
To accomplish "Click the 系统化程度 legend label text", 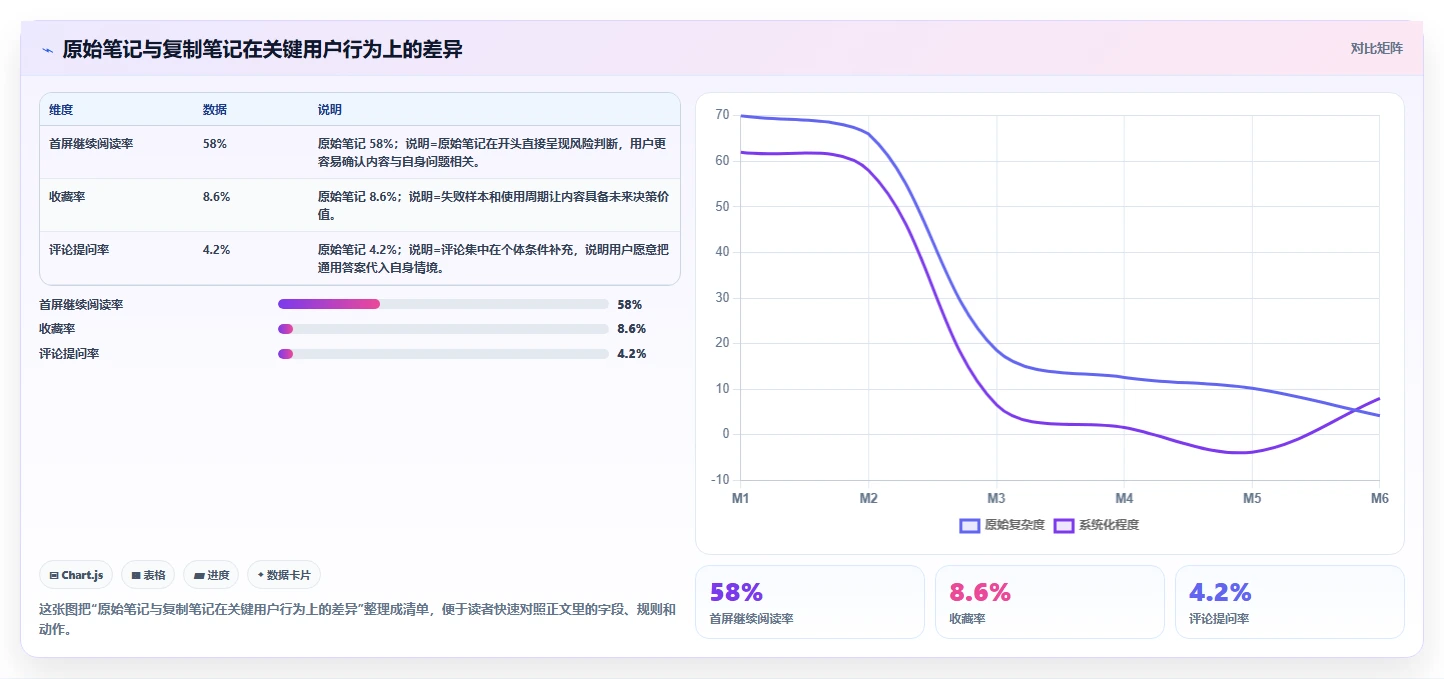I will point(1109,525).
